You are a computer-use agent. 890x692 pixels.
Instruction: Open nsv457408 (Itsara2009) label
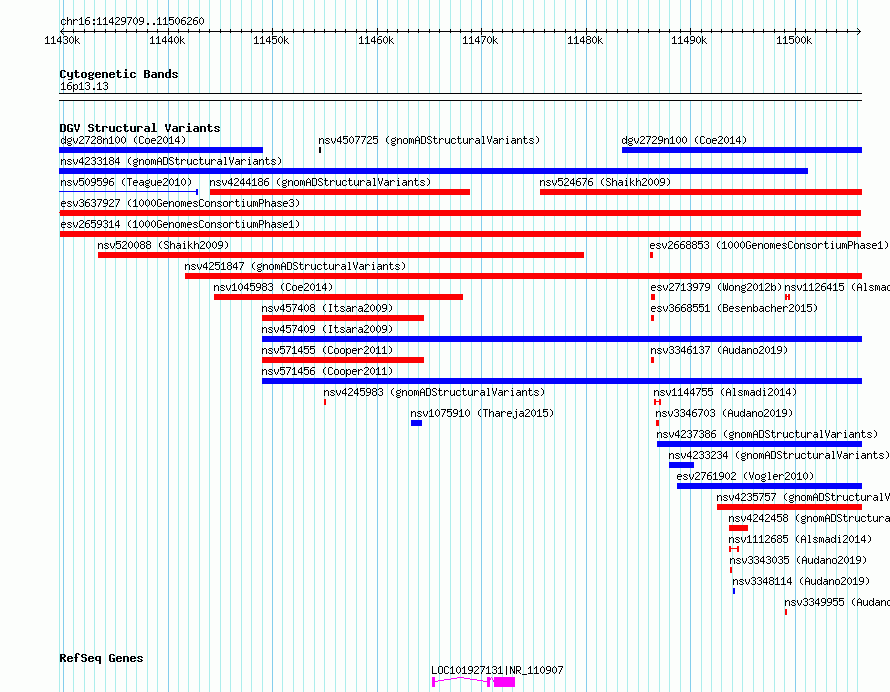tap(327, 308)
